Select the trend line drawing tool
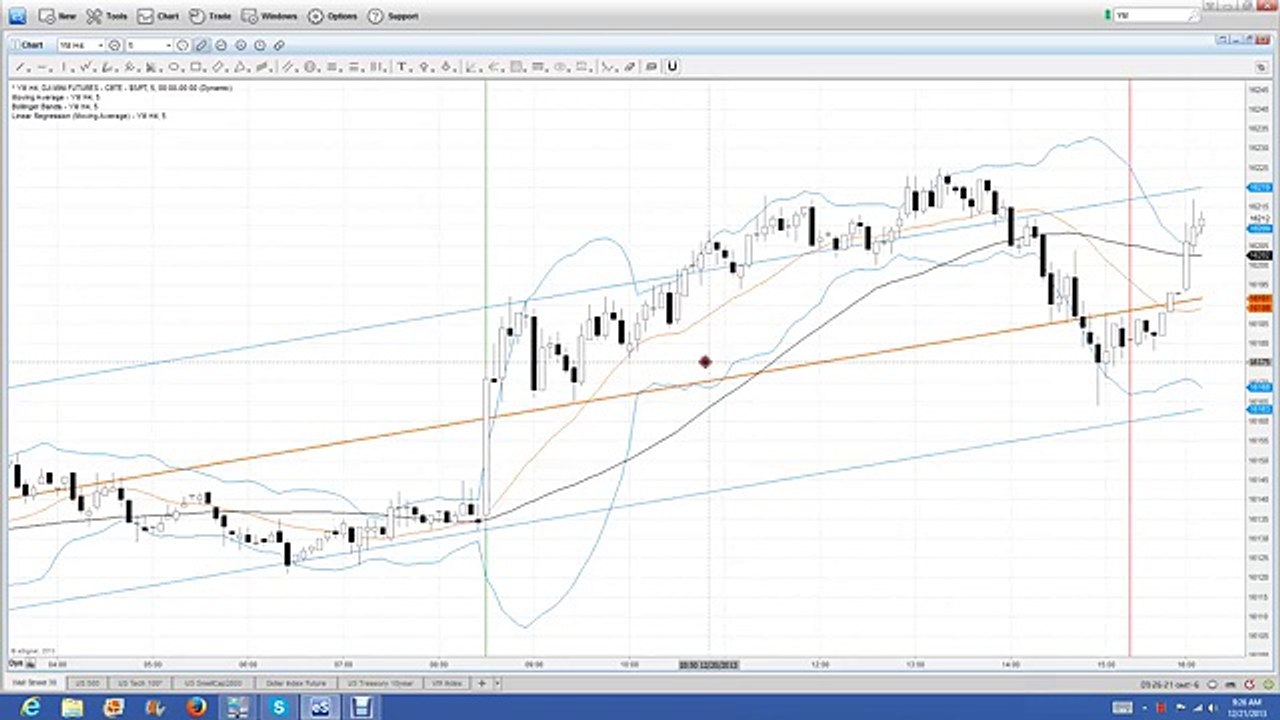Screen dimensions: 1280x720 pyautogui.click(x=20, y=67)
